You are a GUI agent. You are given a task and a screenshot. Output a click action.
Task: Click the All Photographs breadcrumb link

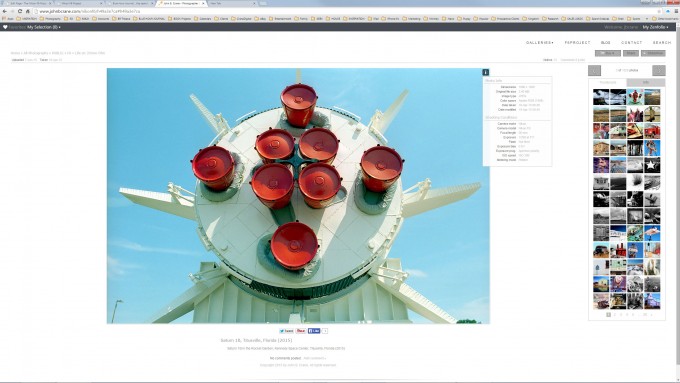tap(36, 53)
